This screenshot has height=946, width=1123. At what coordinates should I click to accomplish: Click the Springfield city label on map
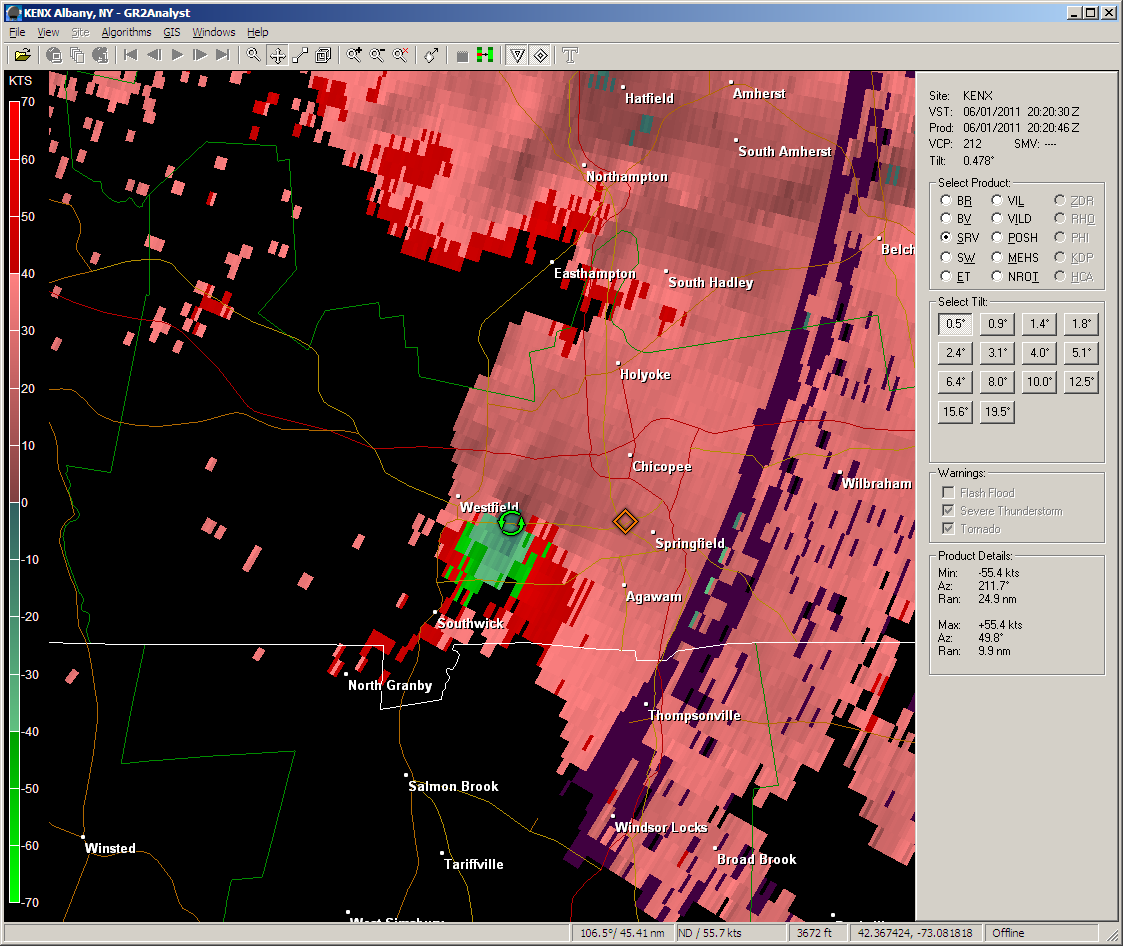690,544
